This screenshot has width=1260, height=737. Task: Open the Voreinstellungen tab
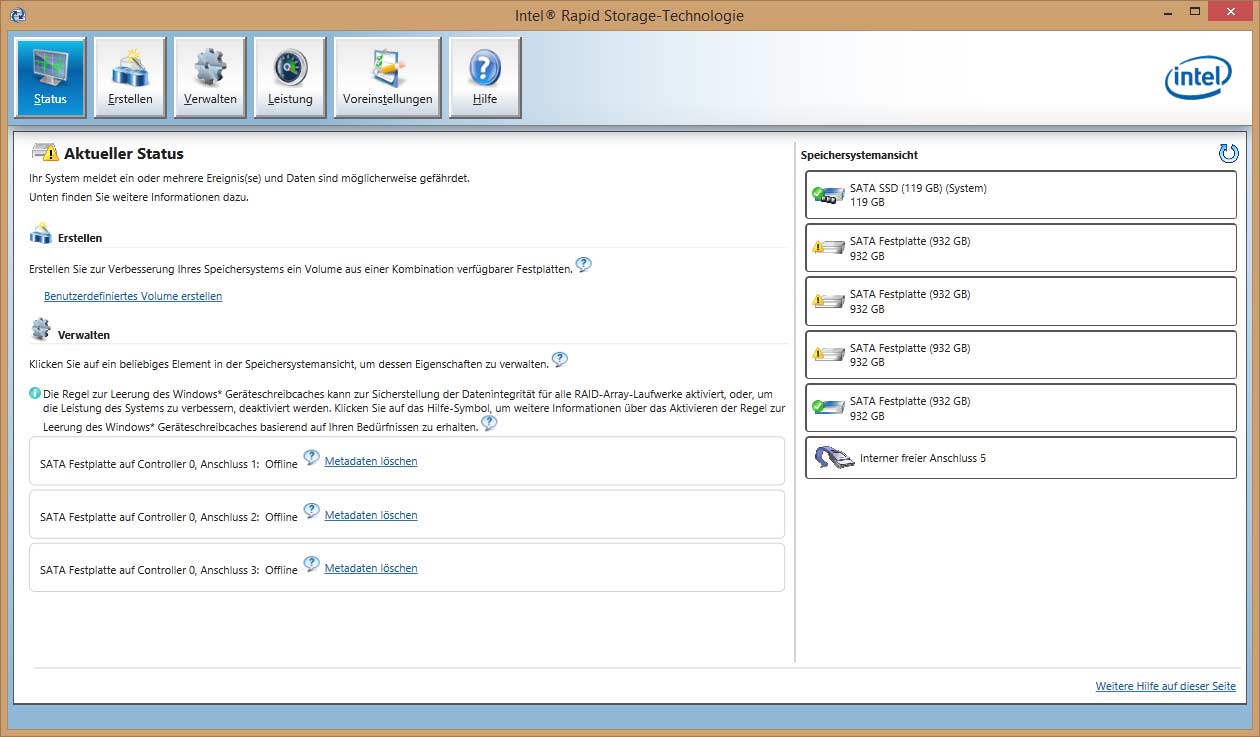(x=387, y=78)
